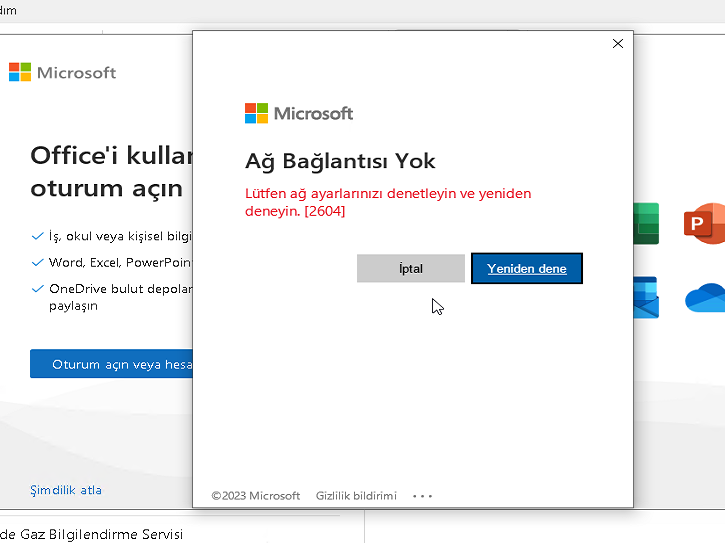Click the checkmark beside 'İş, okul veya kişisel'

[x=38, y=237]
